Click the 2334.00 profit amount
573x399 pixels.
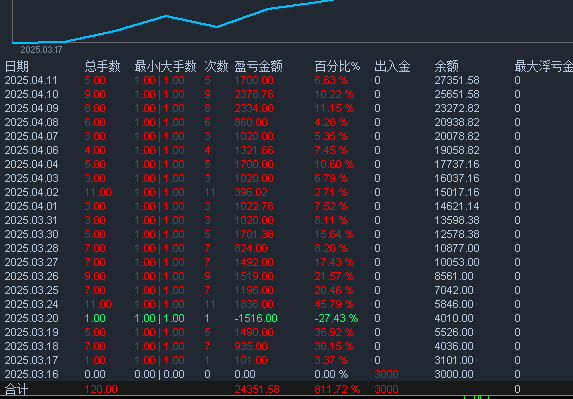[x=254, y=109]
